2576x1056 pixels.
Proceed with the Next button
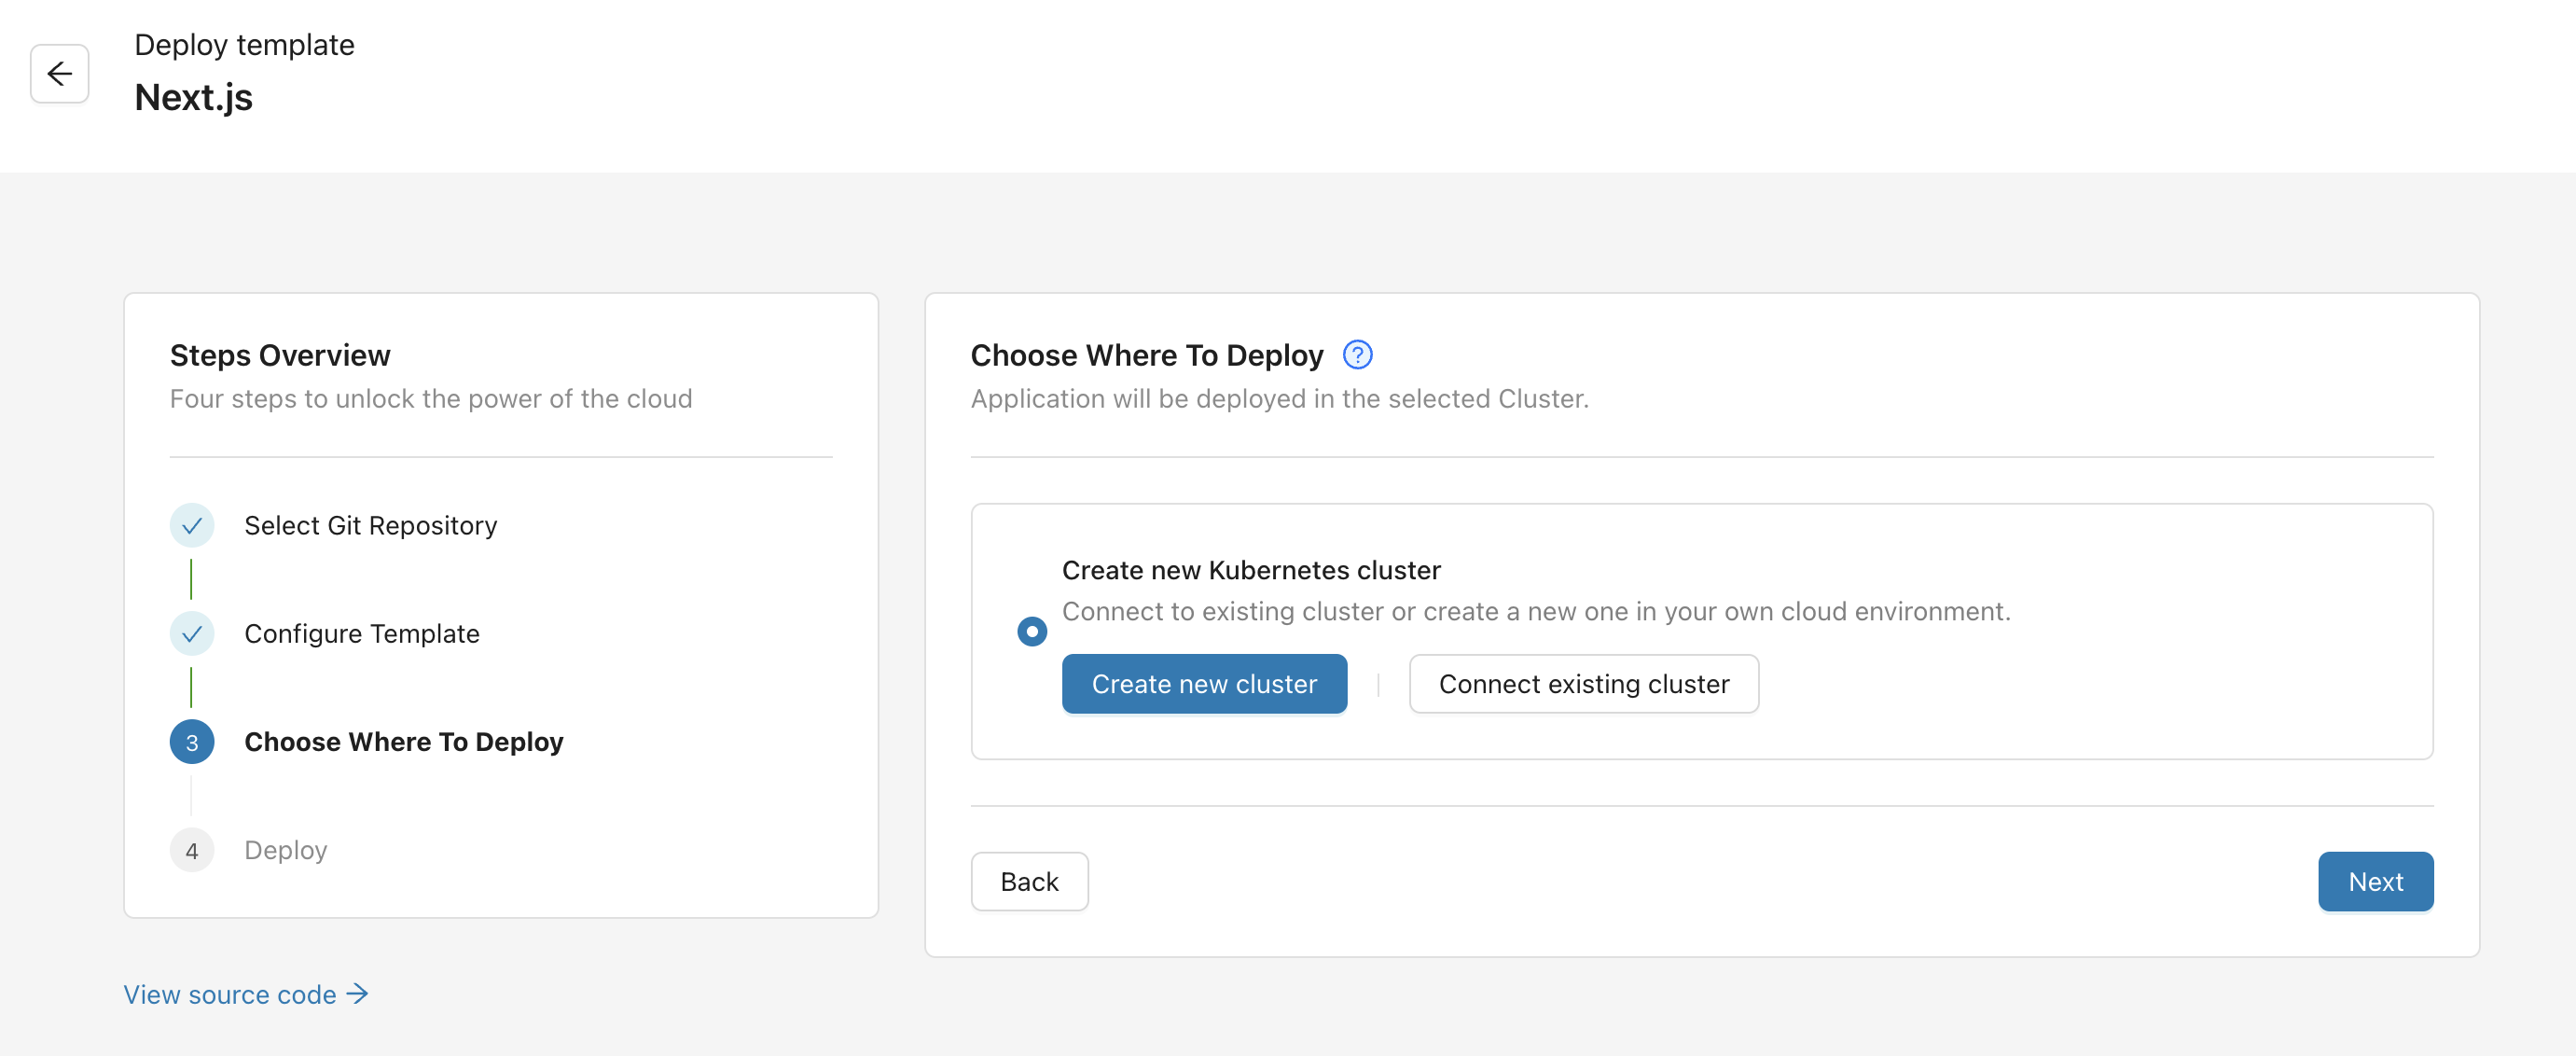[x=2375, y=881]
